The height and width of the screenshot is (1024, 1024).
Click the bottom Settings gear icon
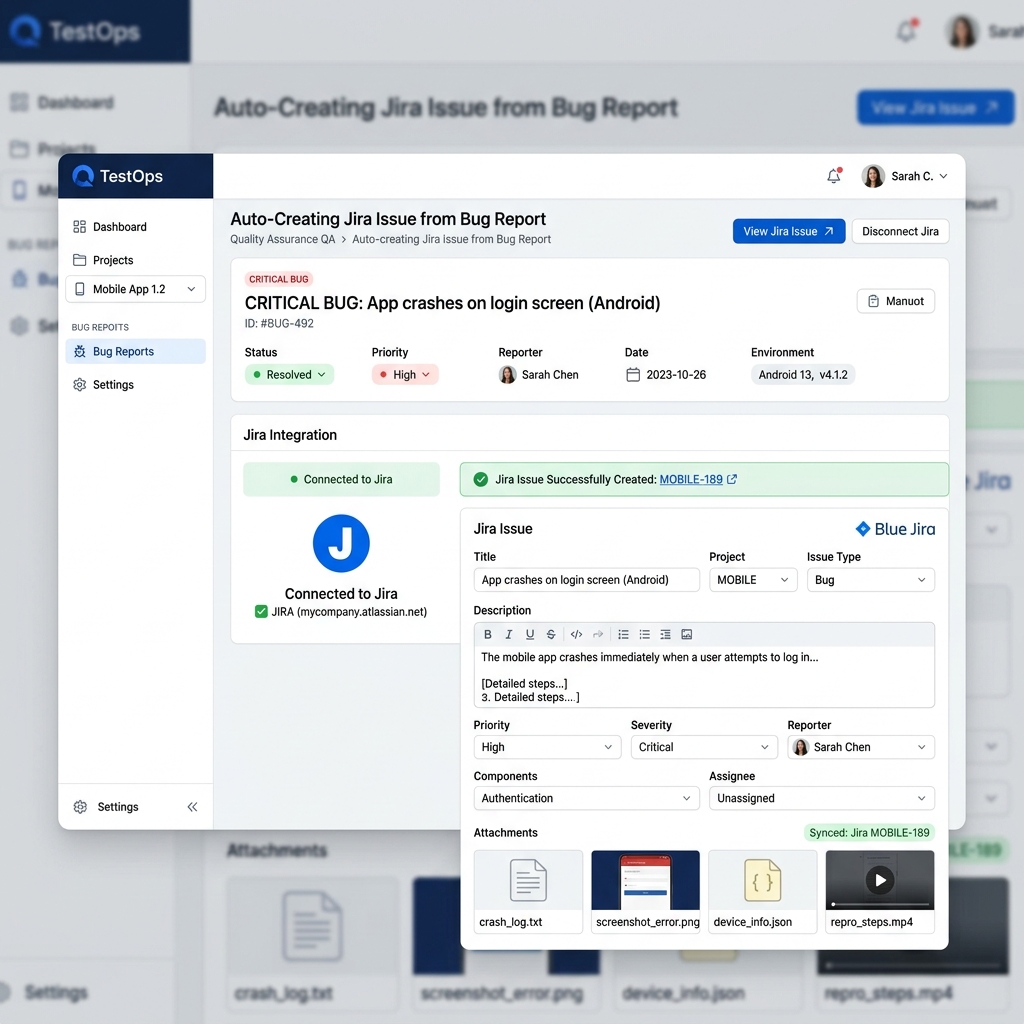pos(80,807)
